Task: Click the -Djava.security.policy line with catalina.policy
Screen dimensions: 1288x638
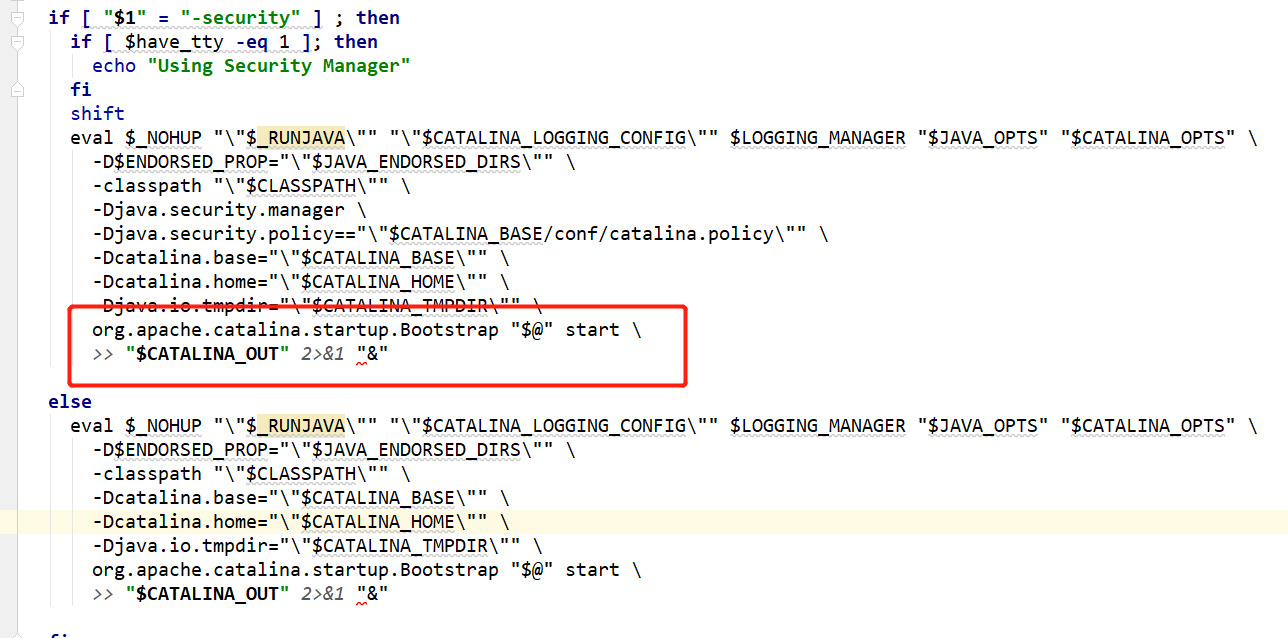Action: pos(460,234)
